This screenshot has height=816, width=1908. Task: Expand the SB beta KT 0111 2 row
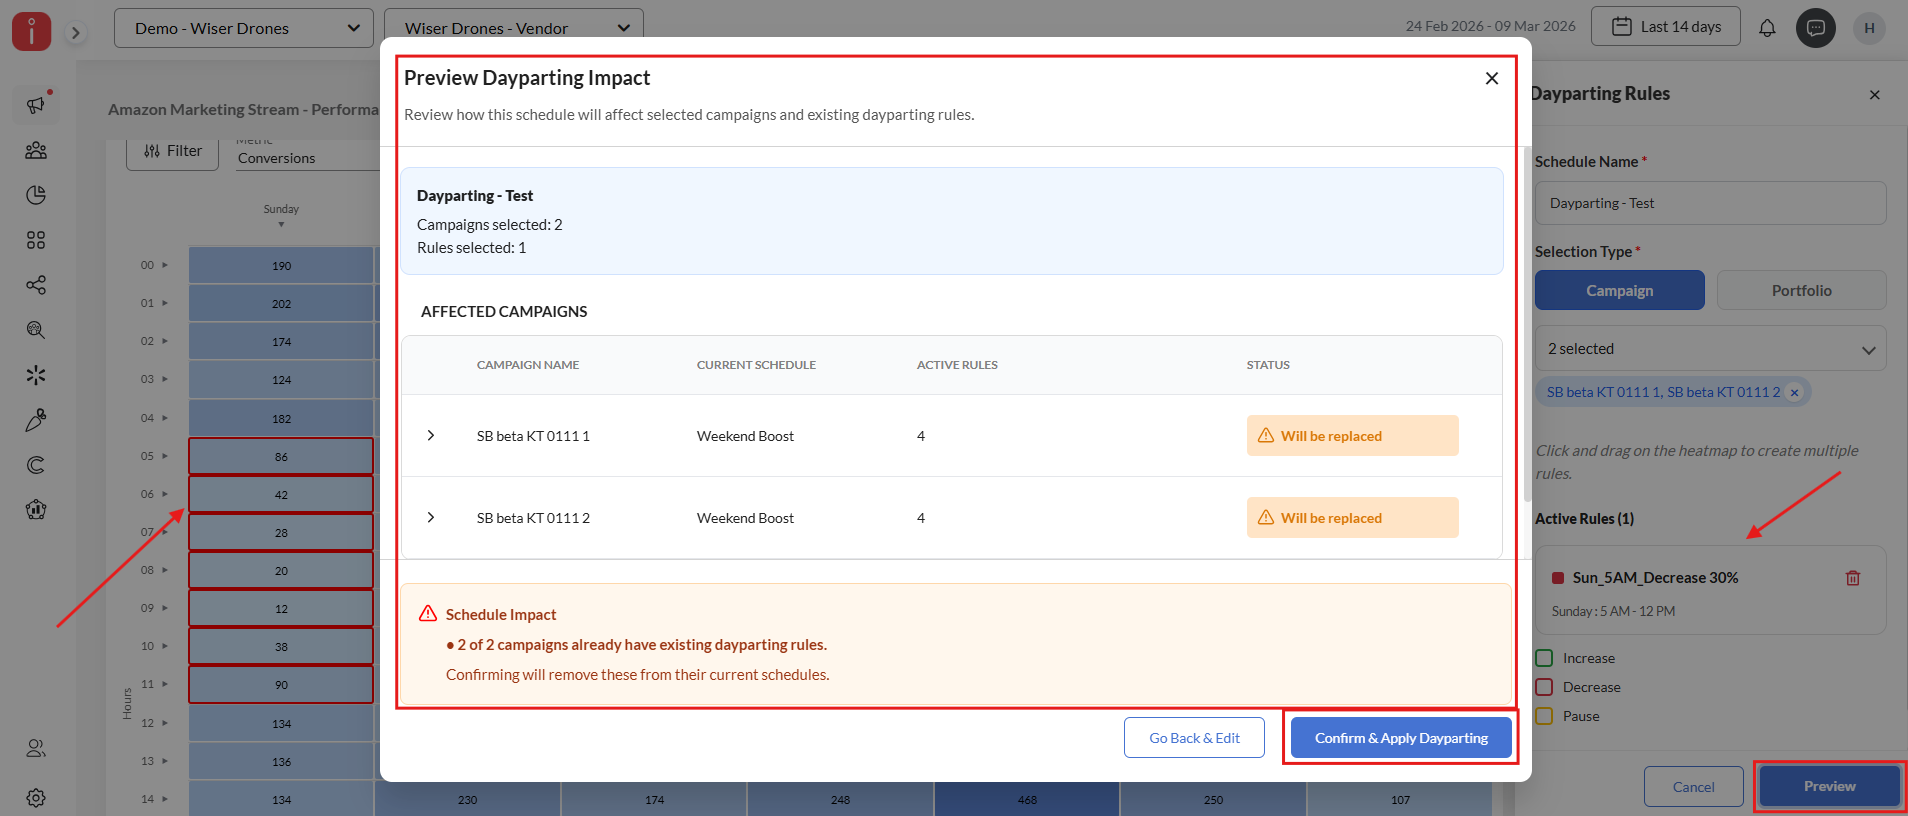(x=431, y=518)
